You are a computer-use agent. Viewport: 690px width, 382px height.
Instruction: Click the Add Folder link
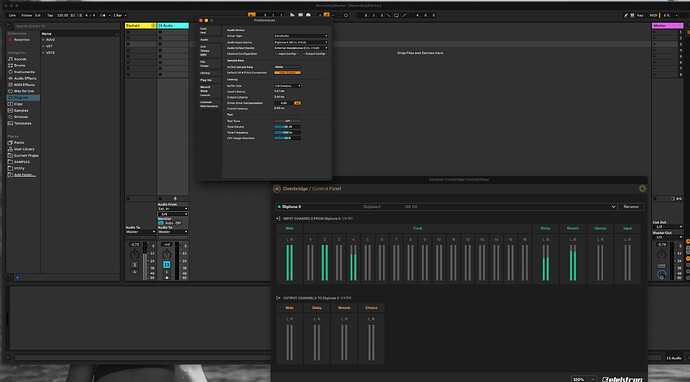point(26,175)
